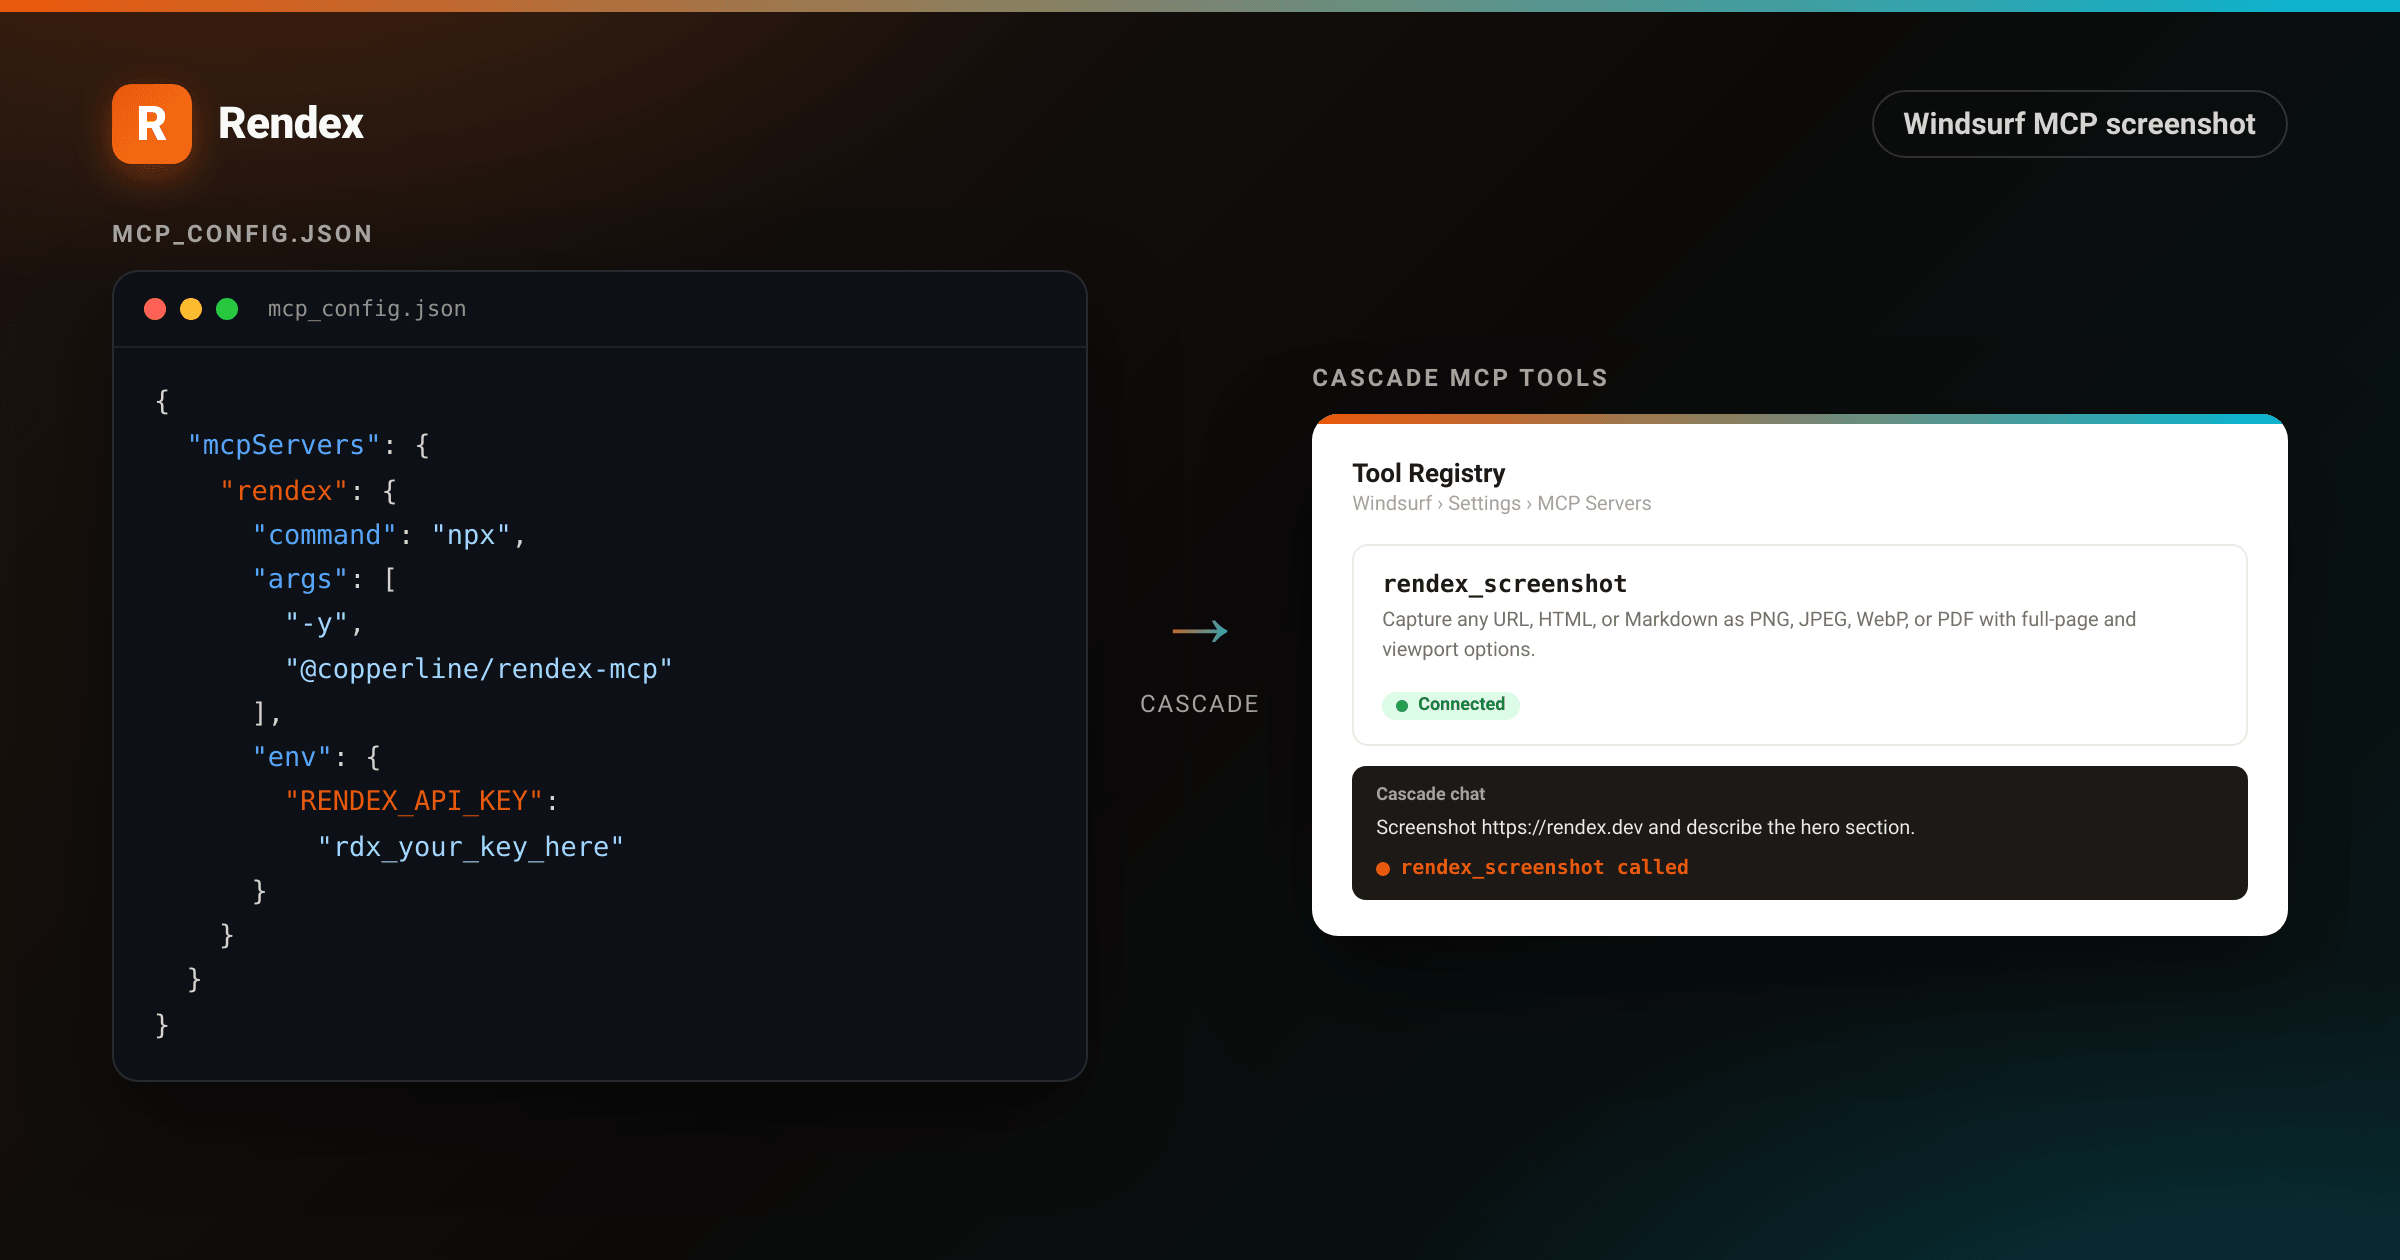The image size is (2400, 1260).
Task: Select the "-y" argument line
Action: point(323,623)
